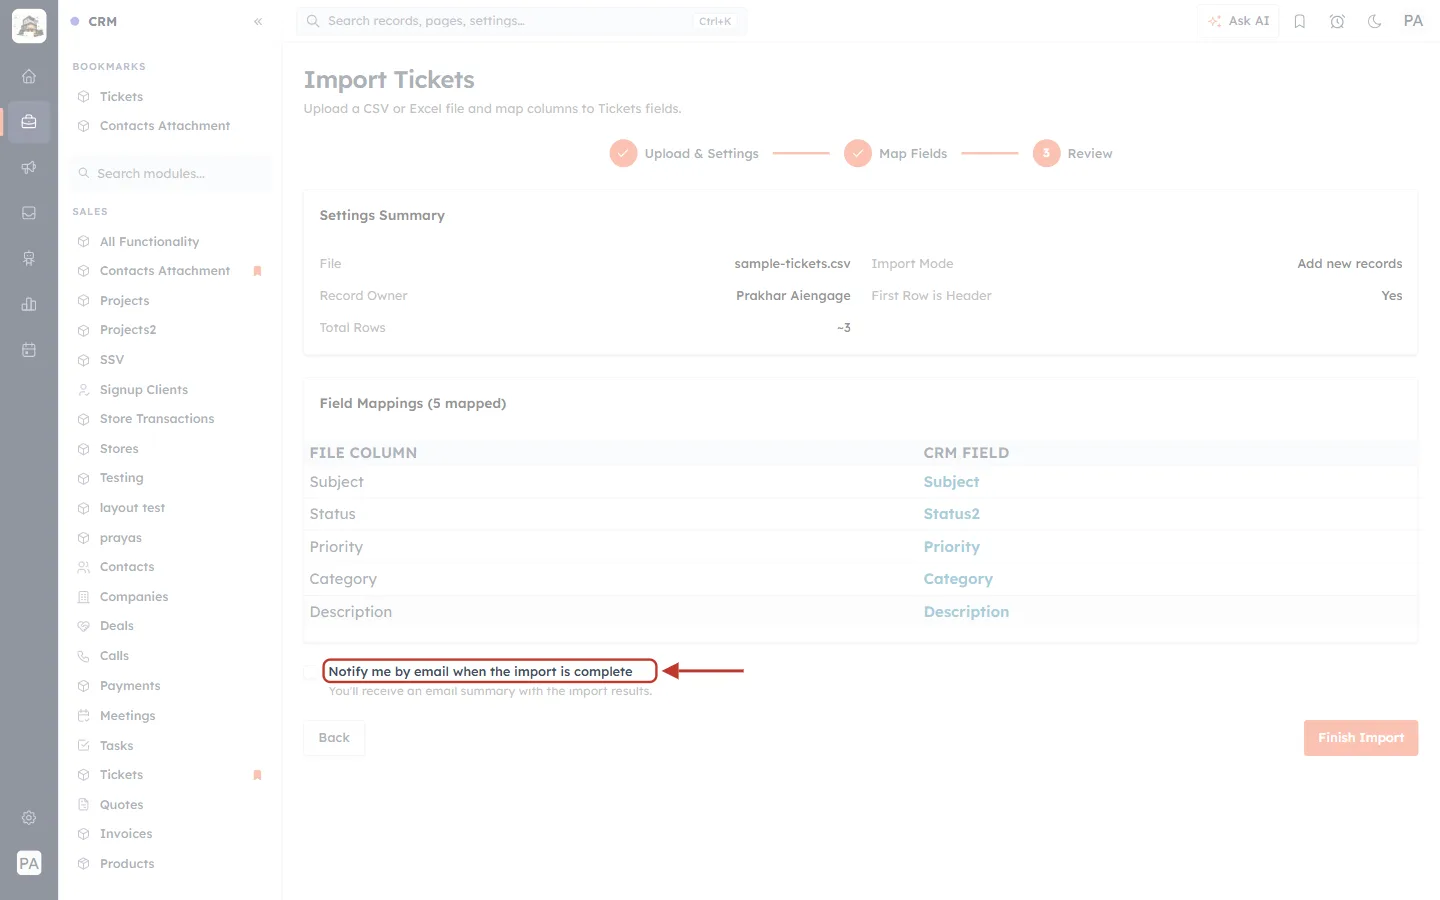Viewport: 1440px width, 900px height.
Task: Click record owner value Prakhar Aiengage
Action: pos(793,296)
